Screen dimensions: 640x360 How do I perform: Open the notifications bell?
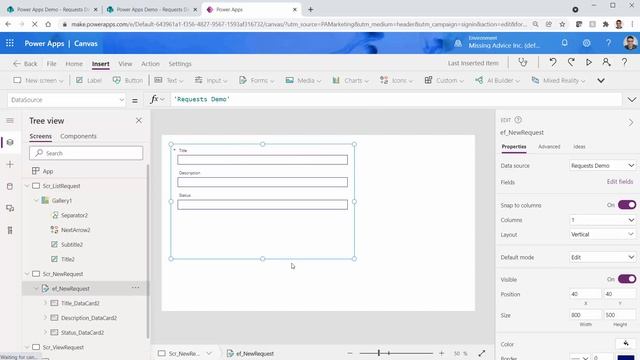click(564, 43)
